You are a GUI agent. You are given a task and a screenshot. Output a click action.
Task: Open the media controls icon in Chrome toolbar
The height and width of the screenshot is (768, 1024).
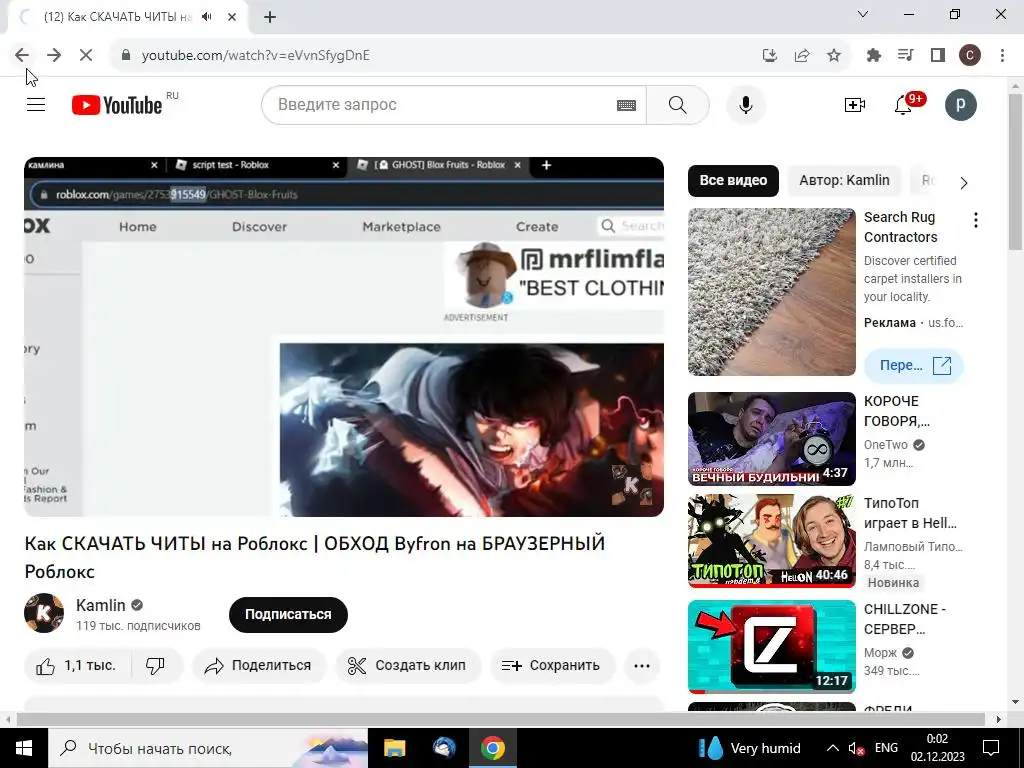pos(905,56)
